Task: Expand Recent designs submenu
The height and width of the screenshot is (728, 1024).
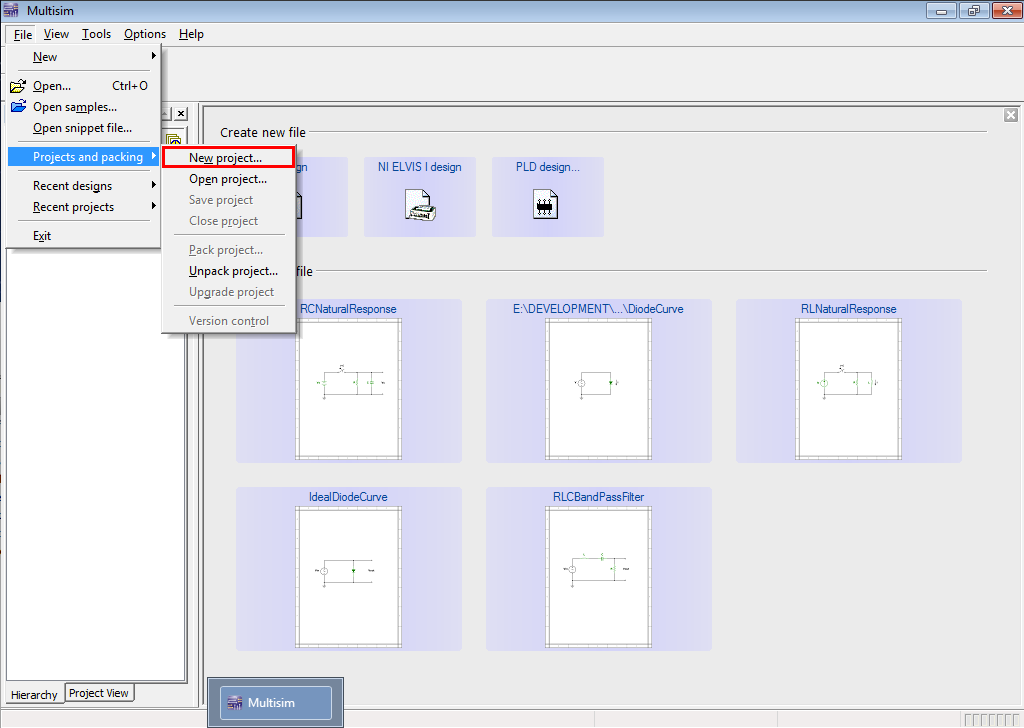Action: [x=84, y=185]
